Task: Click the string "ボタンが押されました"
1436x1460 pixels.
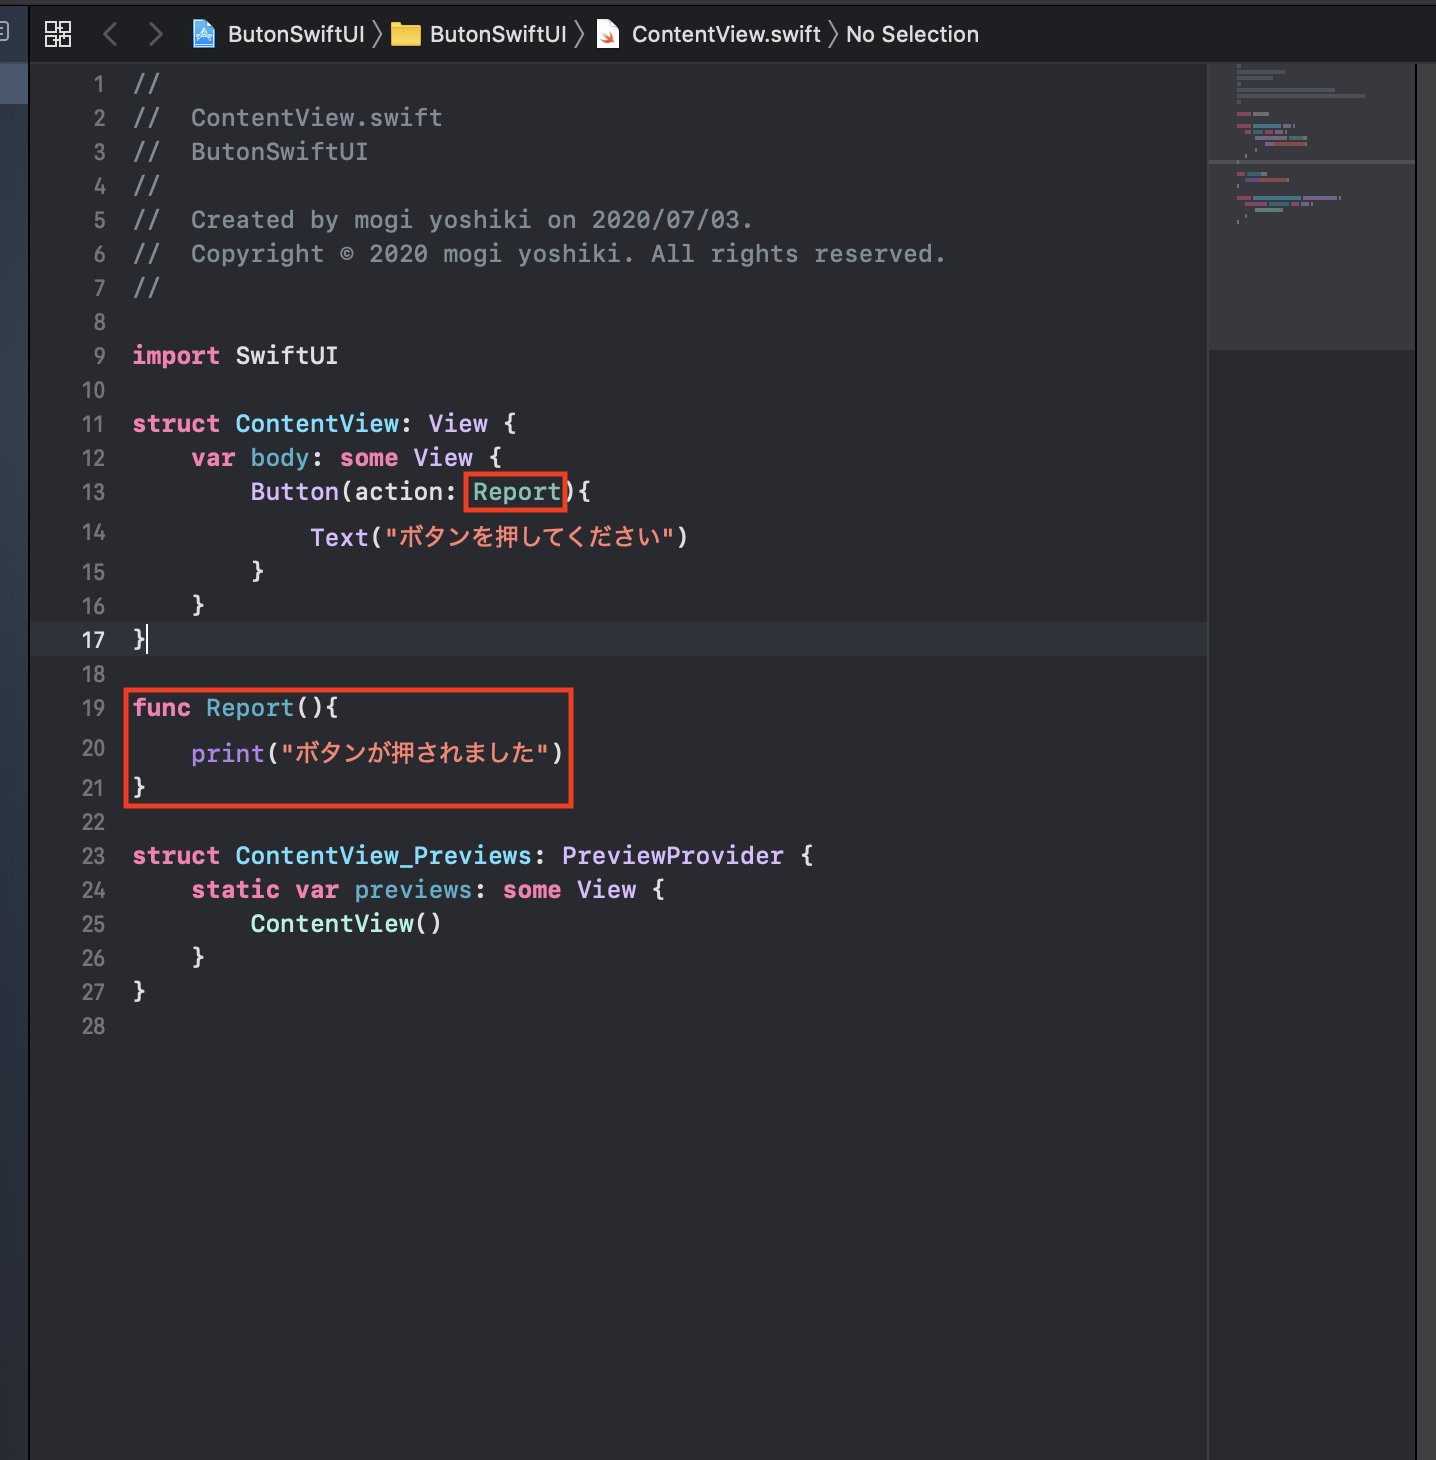Action: click(415, 753)
